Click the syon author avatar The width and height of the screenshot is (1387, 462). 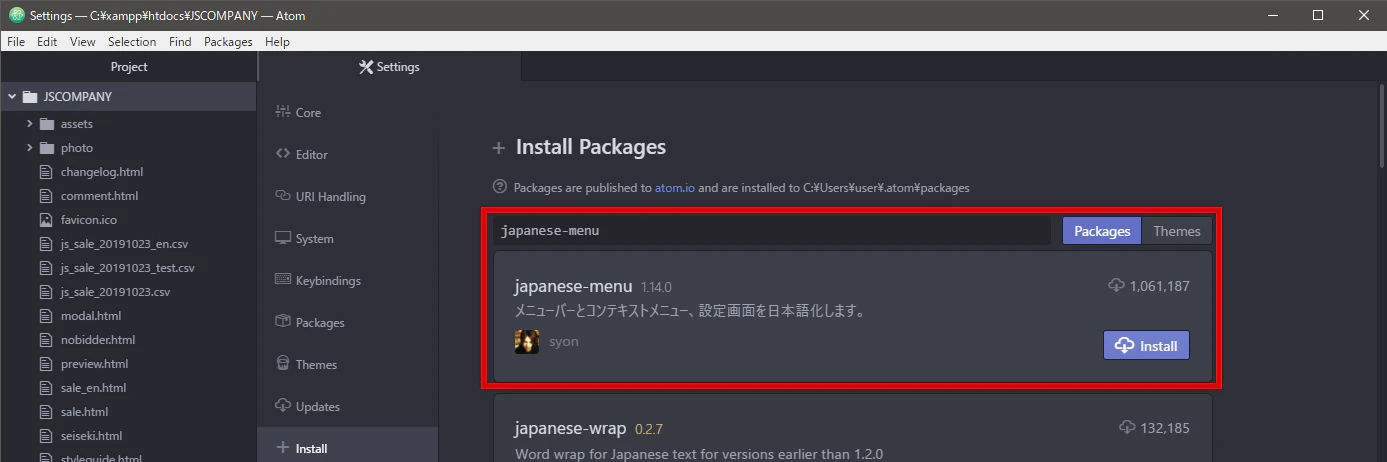point(527,342)
